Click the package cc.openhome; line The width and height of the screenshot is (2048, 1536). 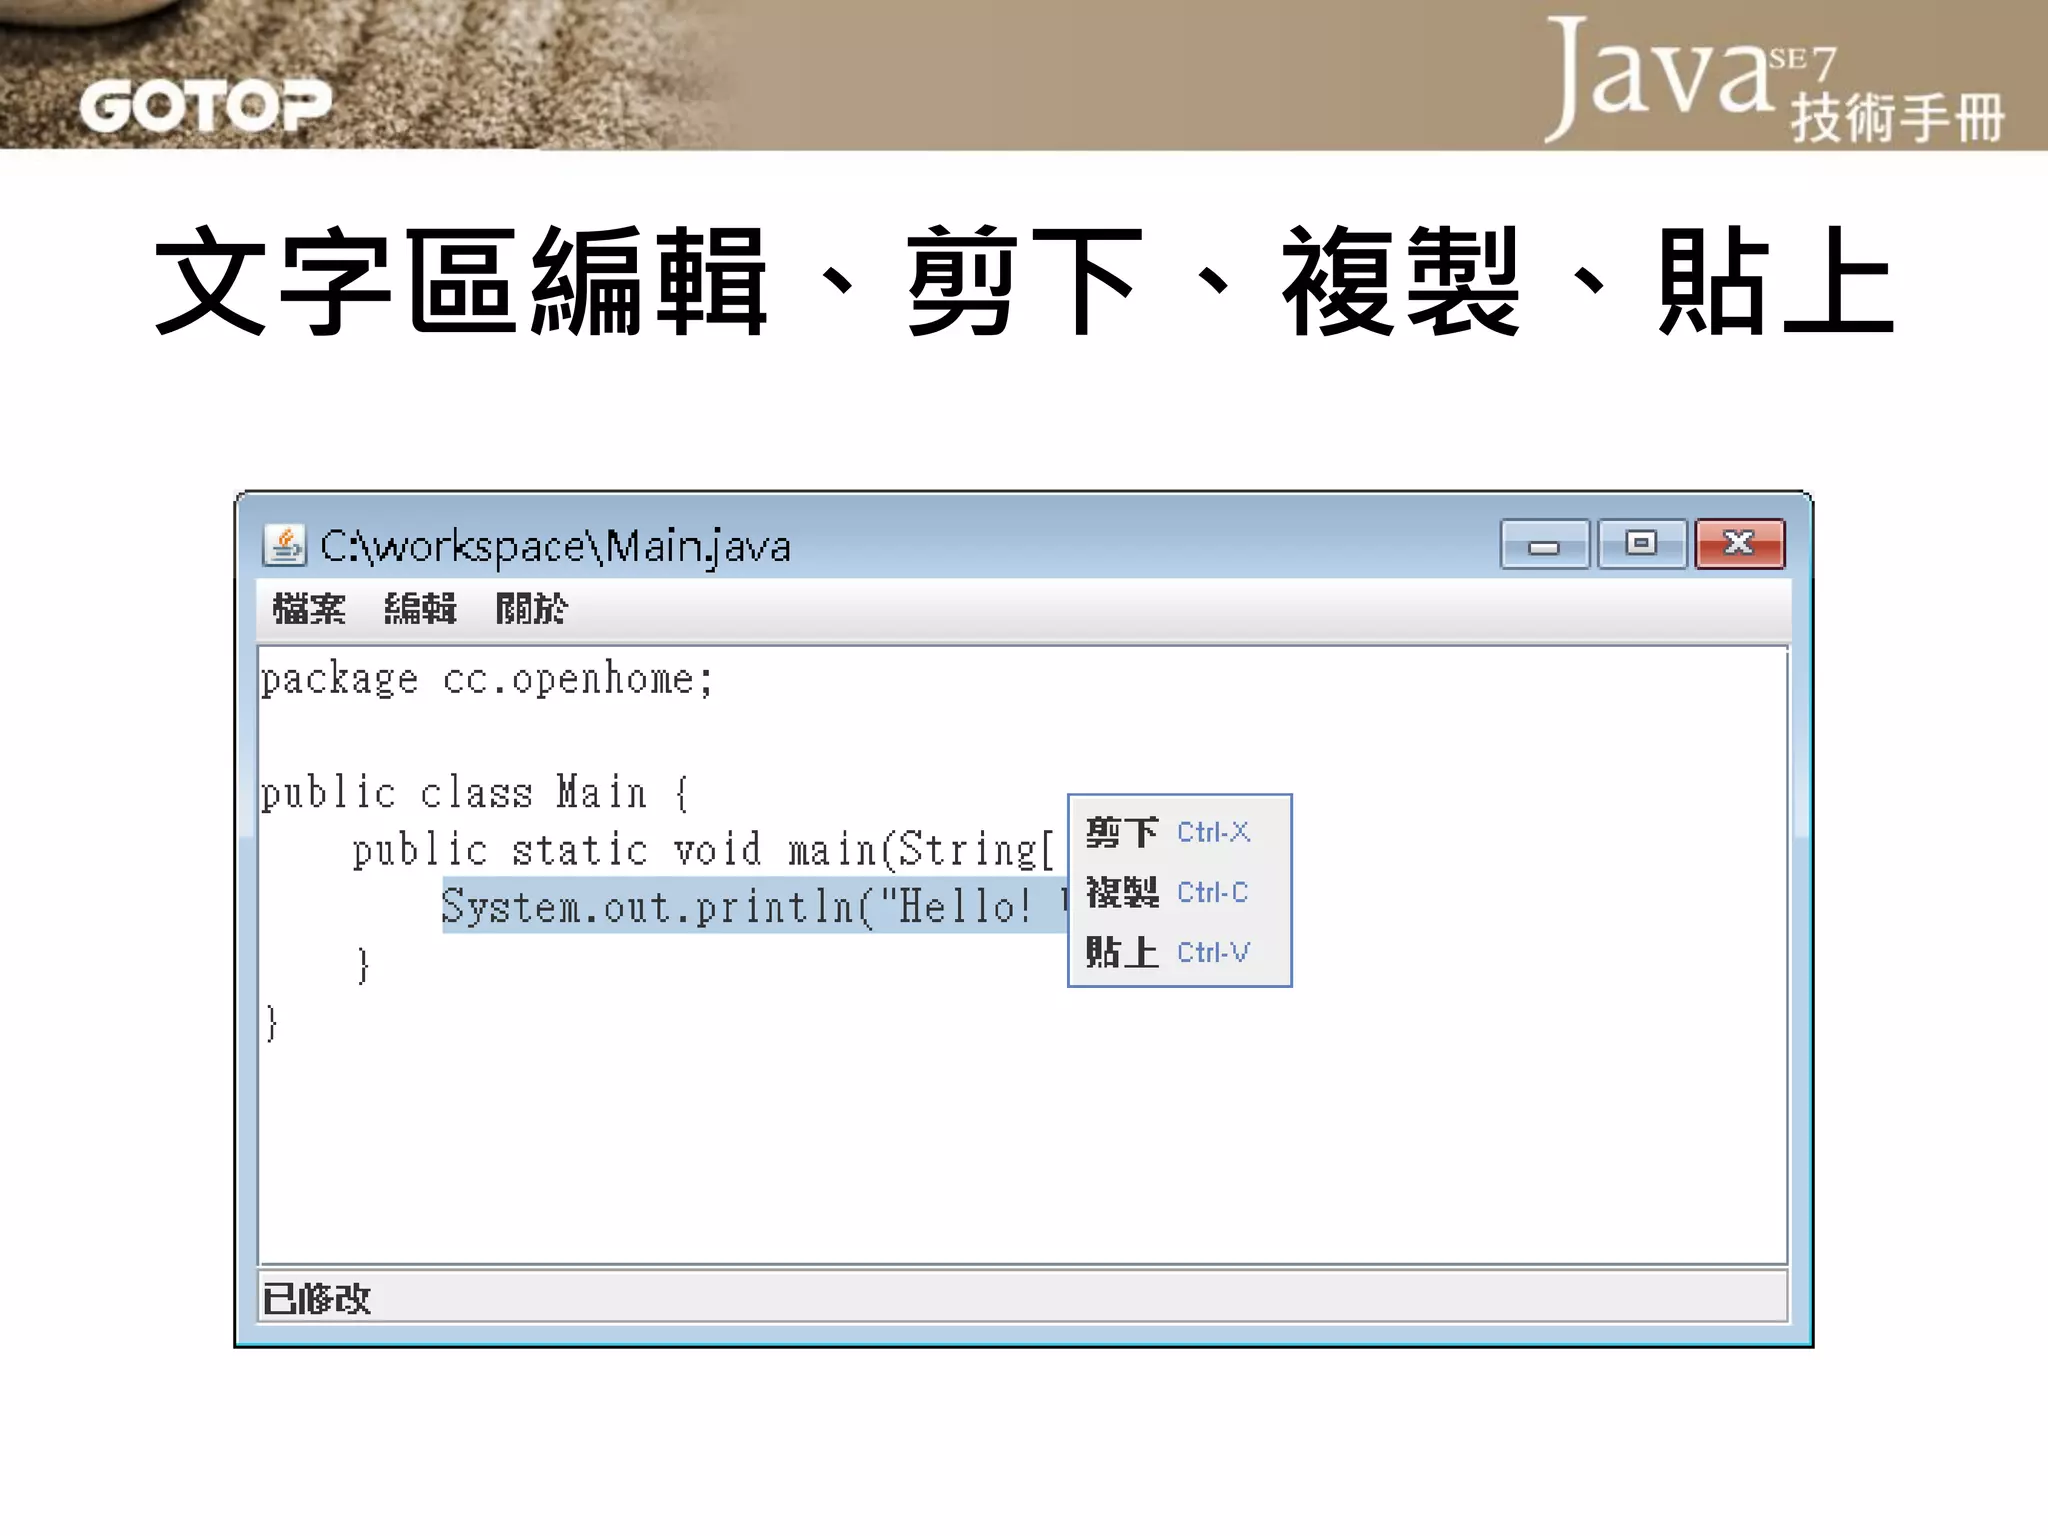487,680
